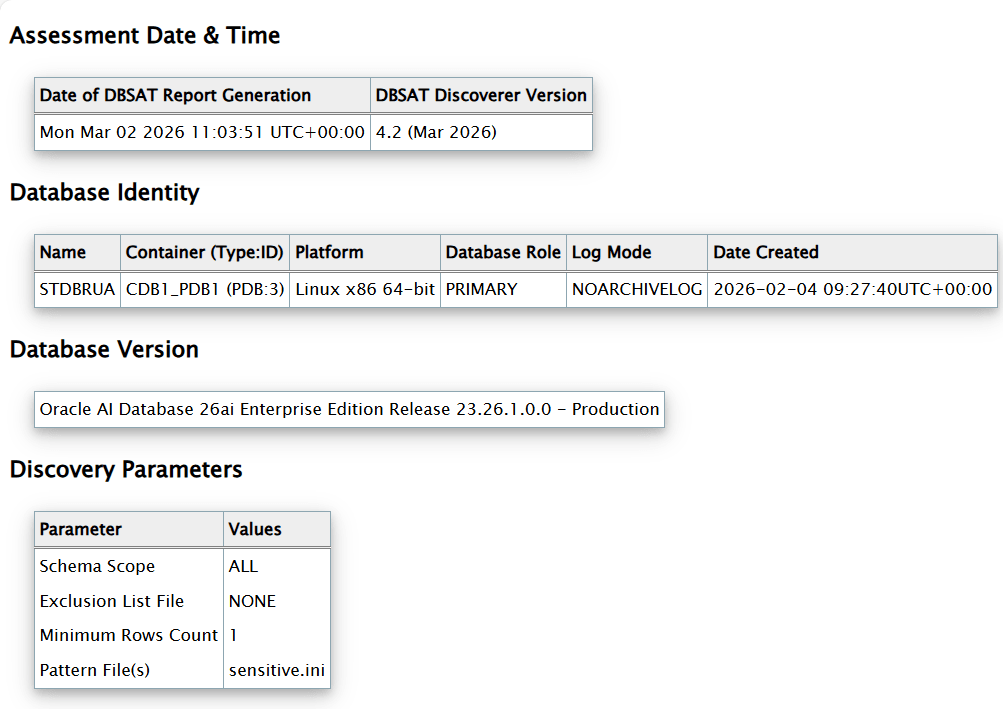This screenshot has width=1003, height=709.
Task: Click the sensitive.ini pattern file value
Action: (276, 670)
